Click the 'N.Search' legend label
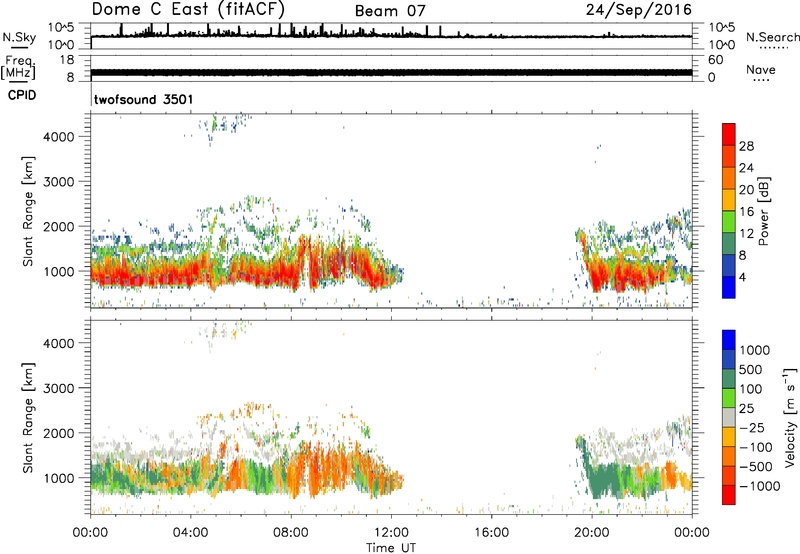Viewport: 800px width, 554px height. coord(772,37)
